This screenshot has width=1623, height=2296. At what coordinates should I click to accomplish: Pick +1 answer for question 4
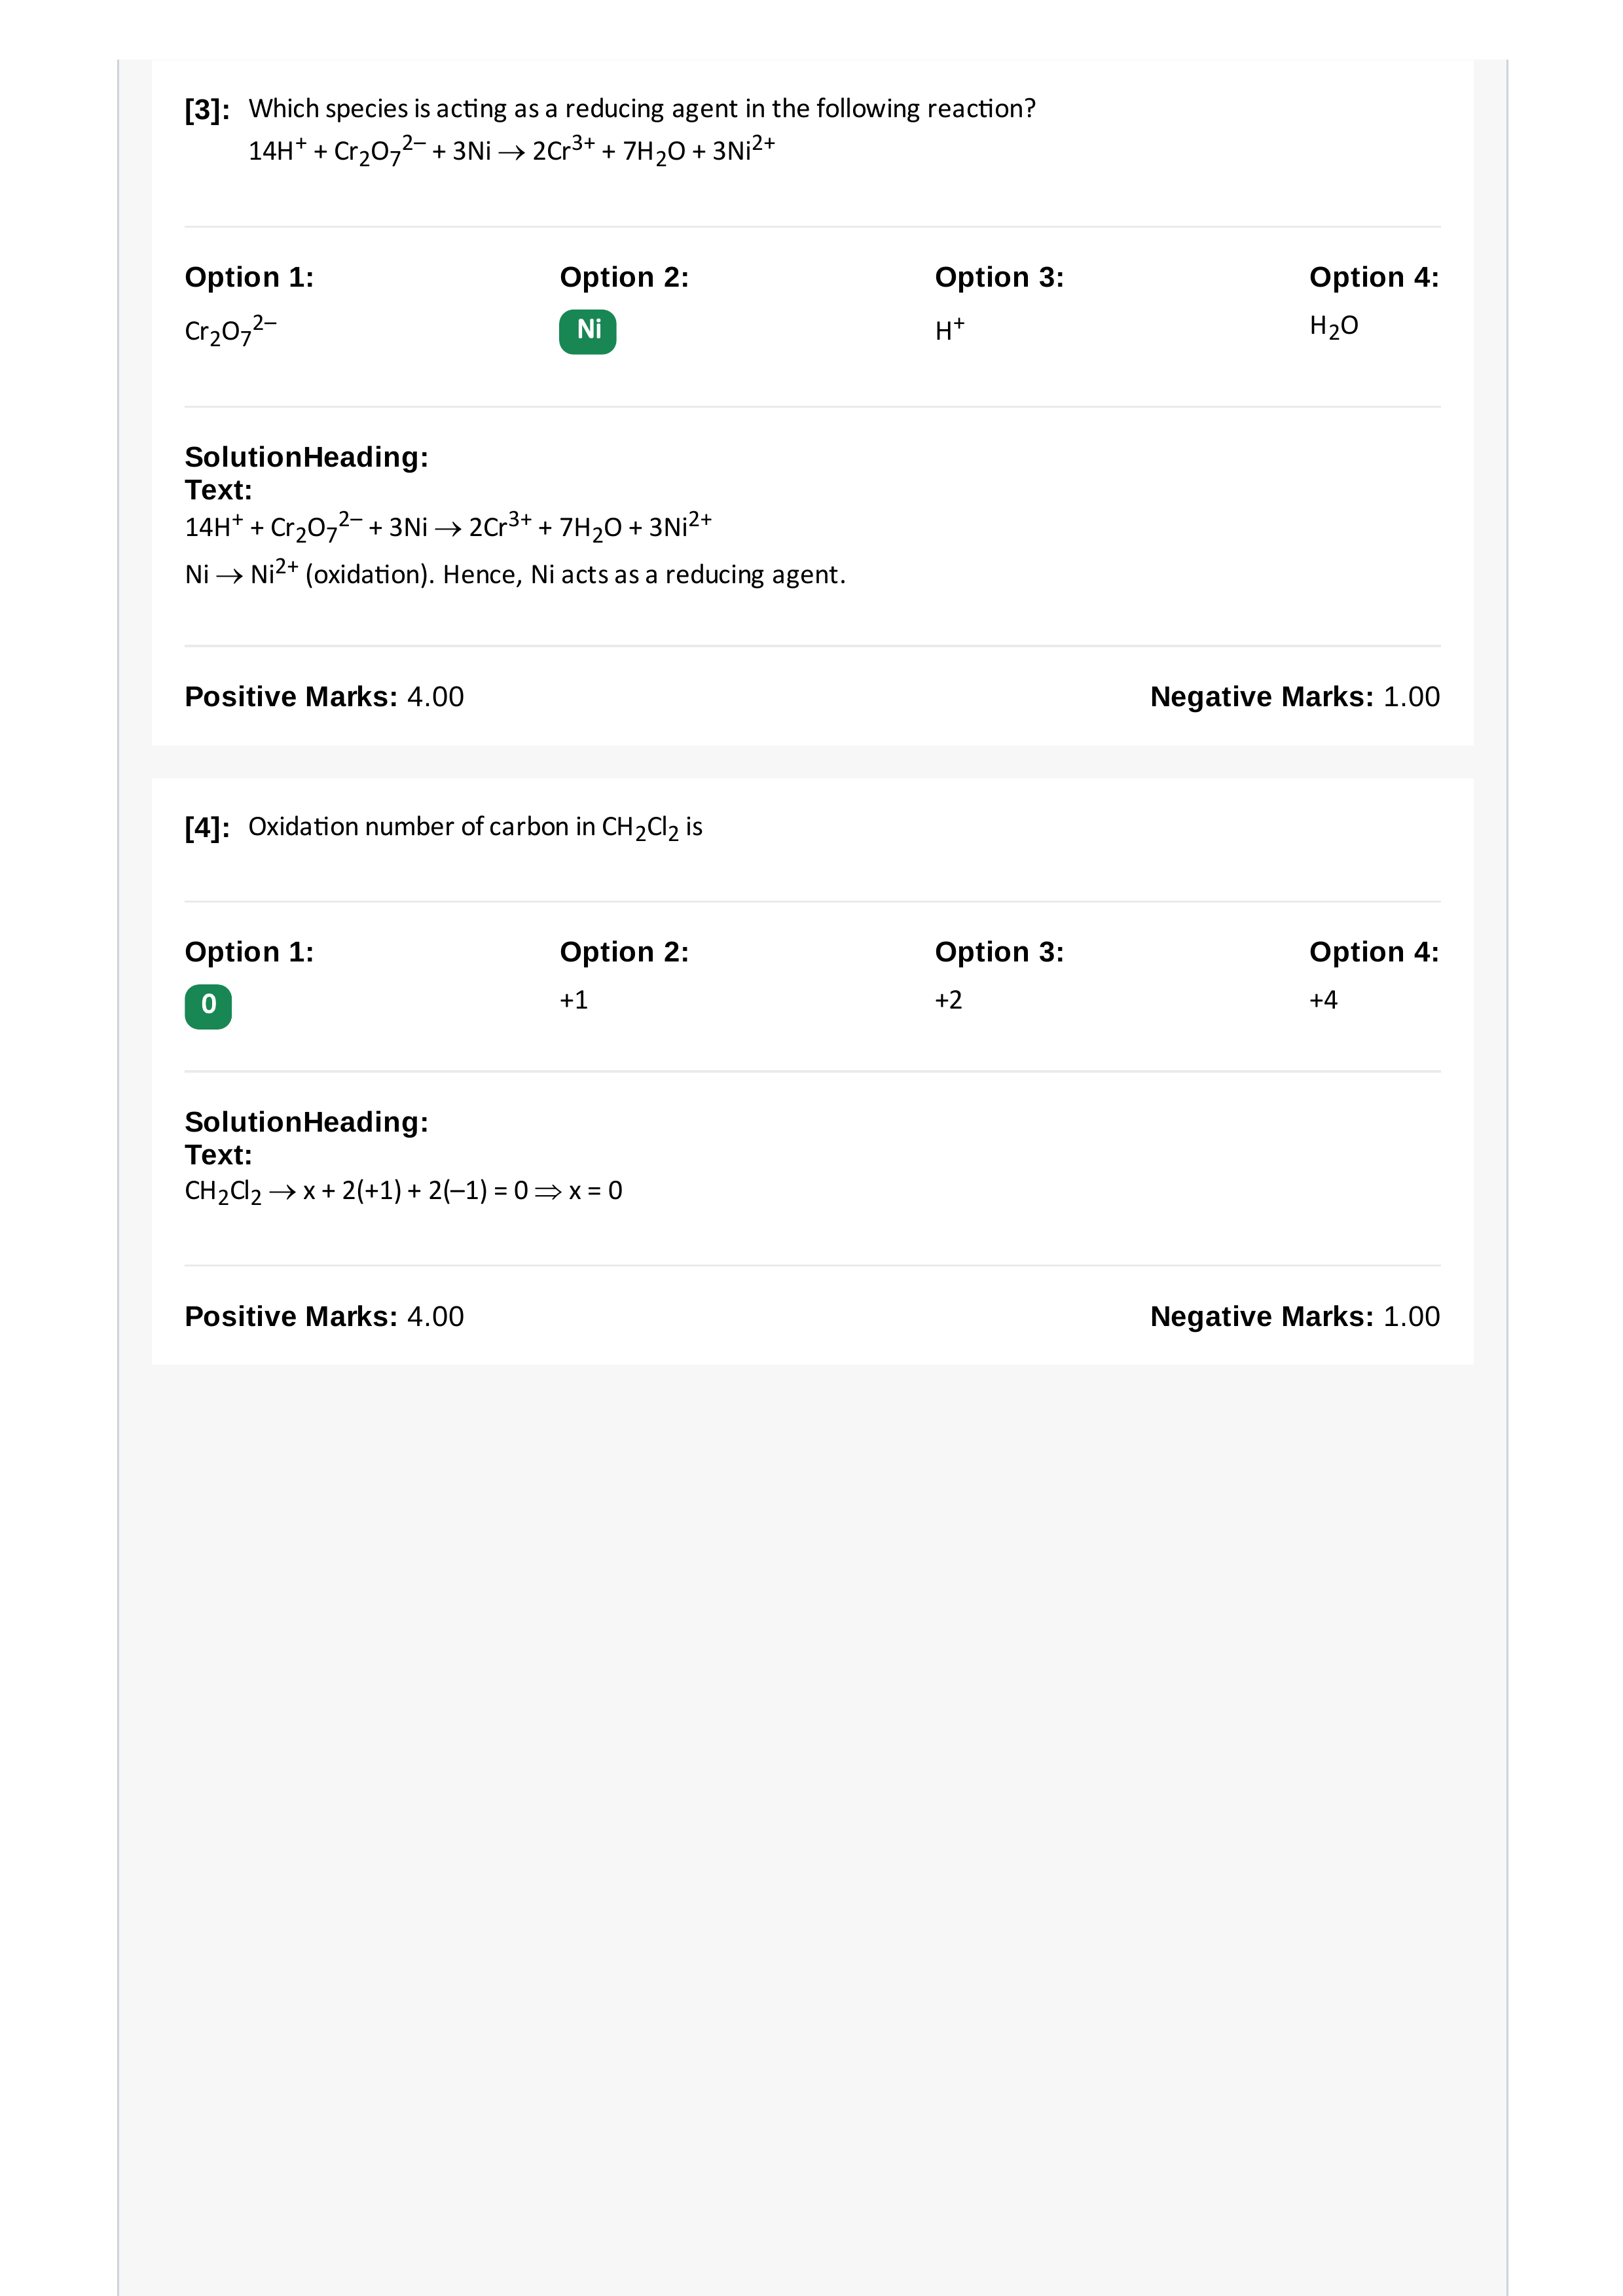[x=574, y=1000]
